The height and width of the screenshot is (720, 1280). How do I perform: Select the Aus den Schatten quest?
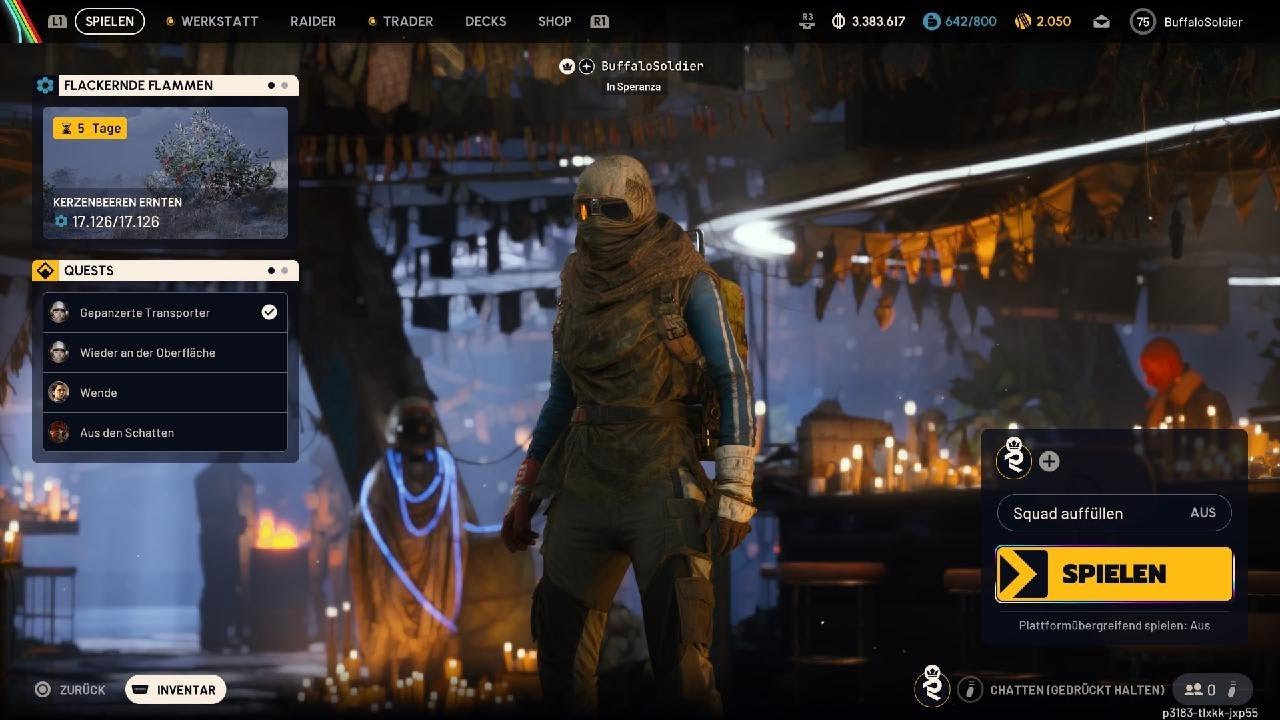(165, 432)
